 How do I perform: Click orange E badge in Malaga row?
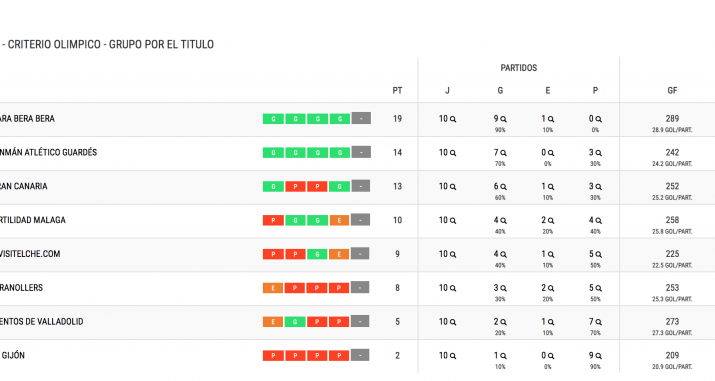(x=339, y=220)
